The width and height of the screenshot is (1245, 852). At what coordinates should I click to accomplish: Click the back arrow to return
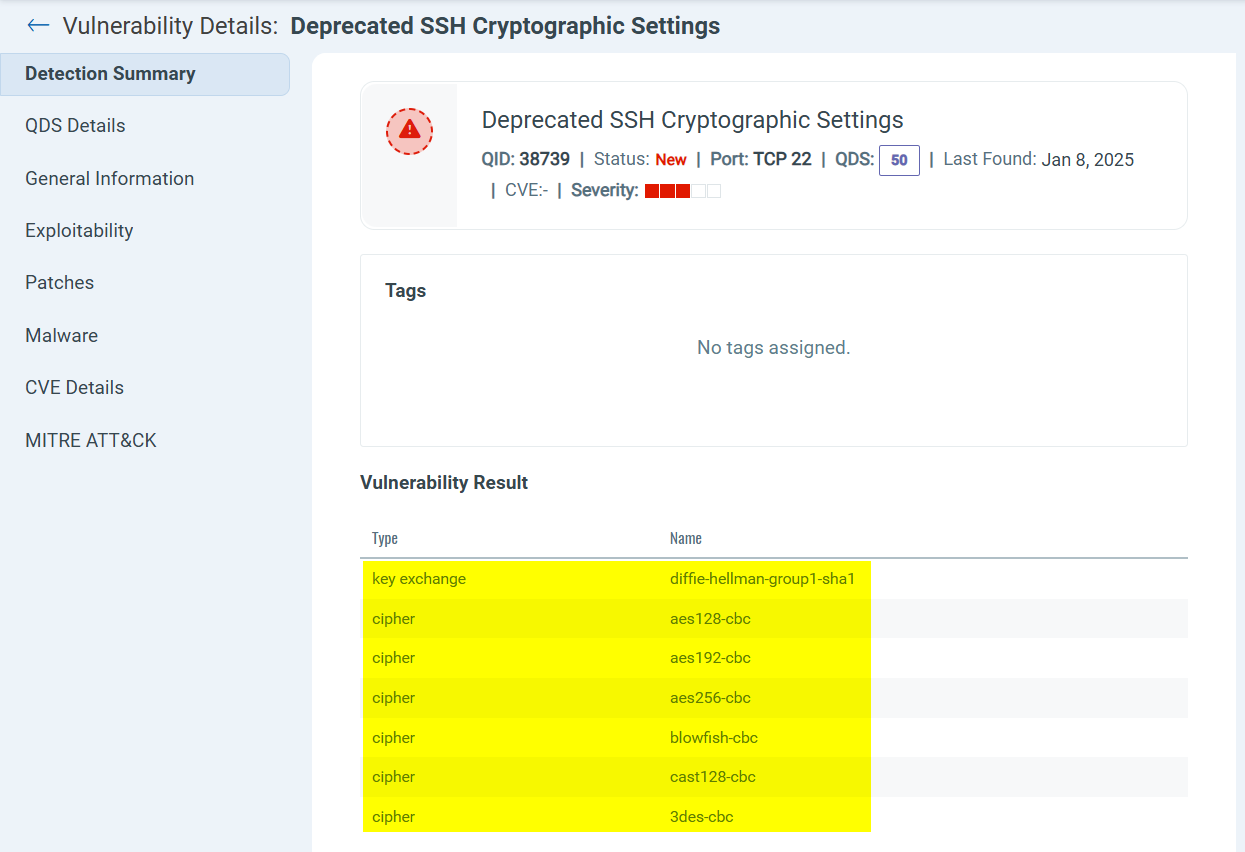click(x=38, y=25)
